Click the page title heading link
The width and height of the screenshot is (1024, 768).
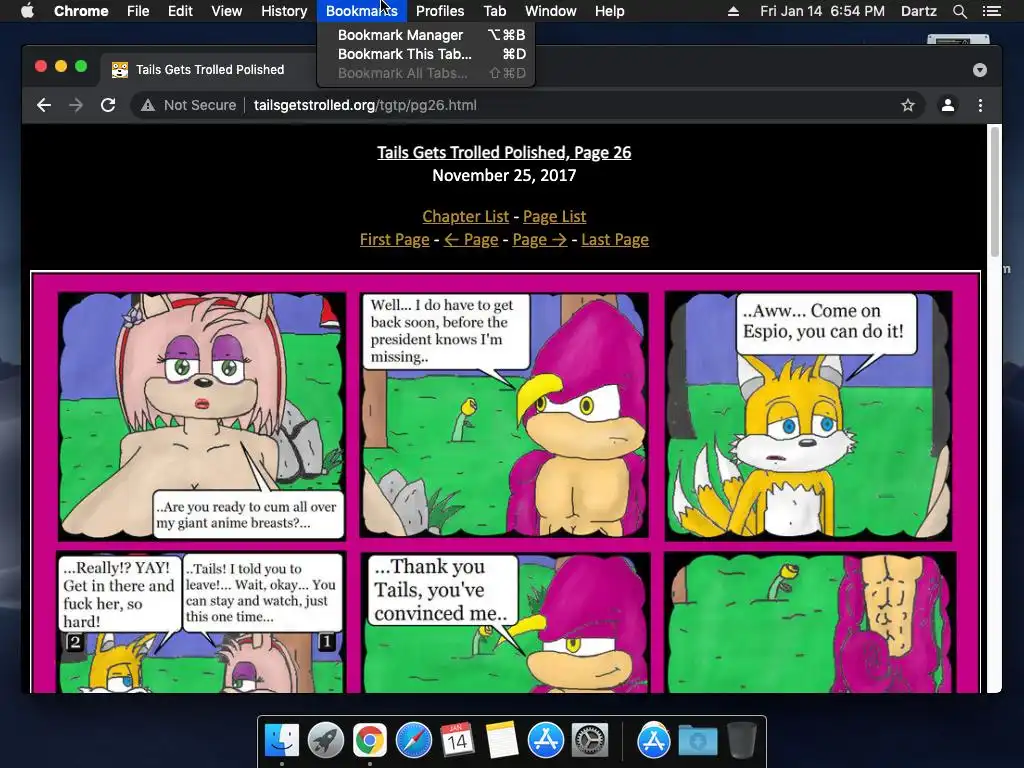tap(504, 152)
